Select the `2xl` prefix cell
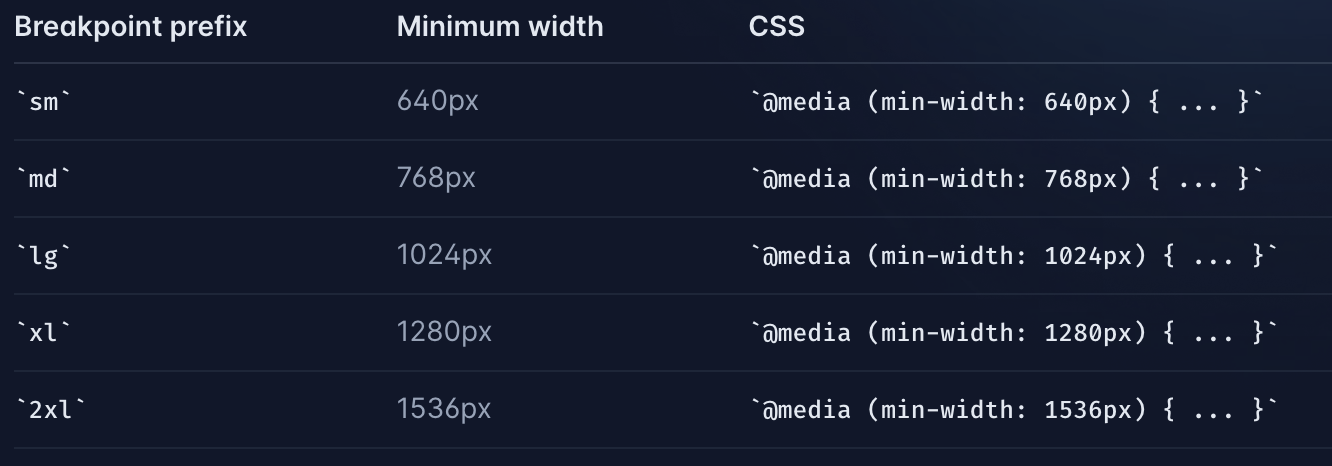 coord(51,410)
